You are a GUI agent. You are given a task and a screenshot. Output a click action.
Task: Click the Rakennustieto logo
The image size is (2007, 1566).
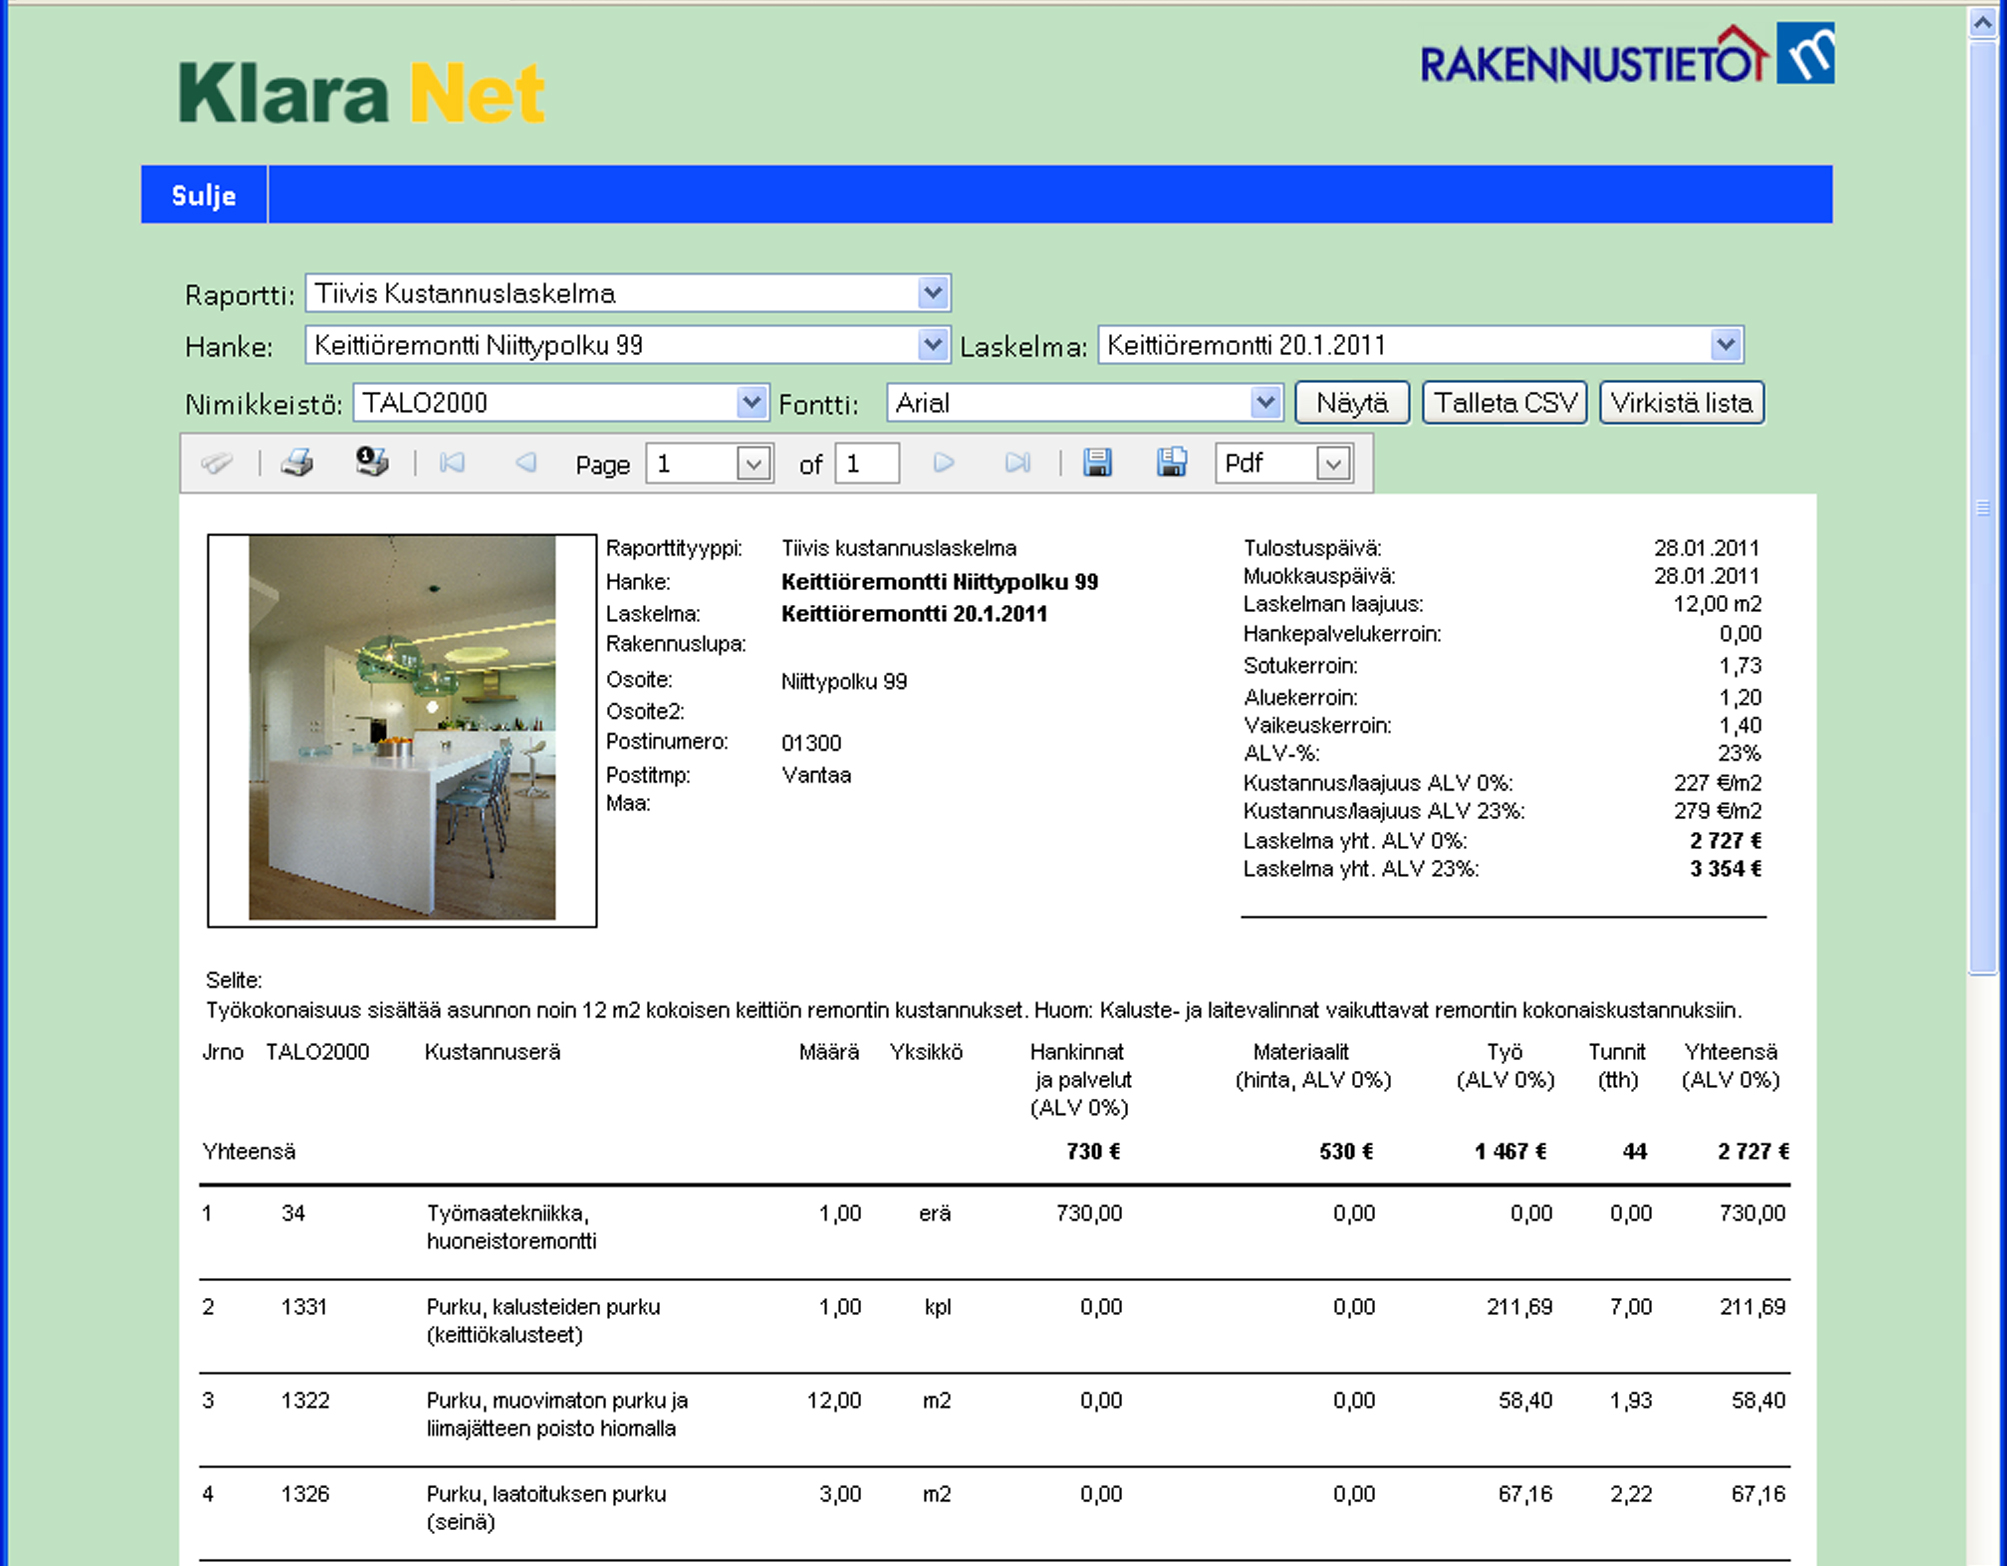[x=1627, y=55]
